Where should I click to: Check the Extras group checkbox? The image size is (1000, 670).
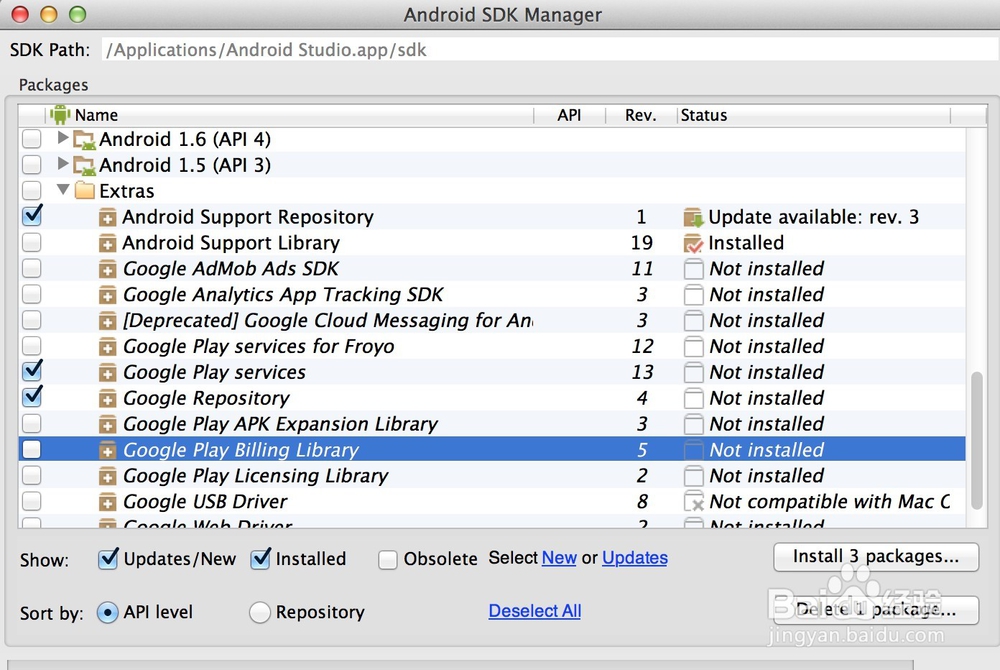[32, 191]
